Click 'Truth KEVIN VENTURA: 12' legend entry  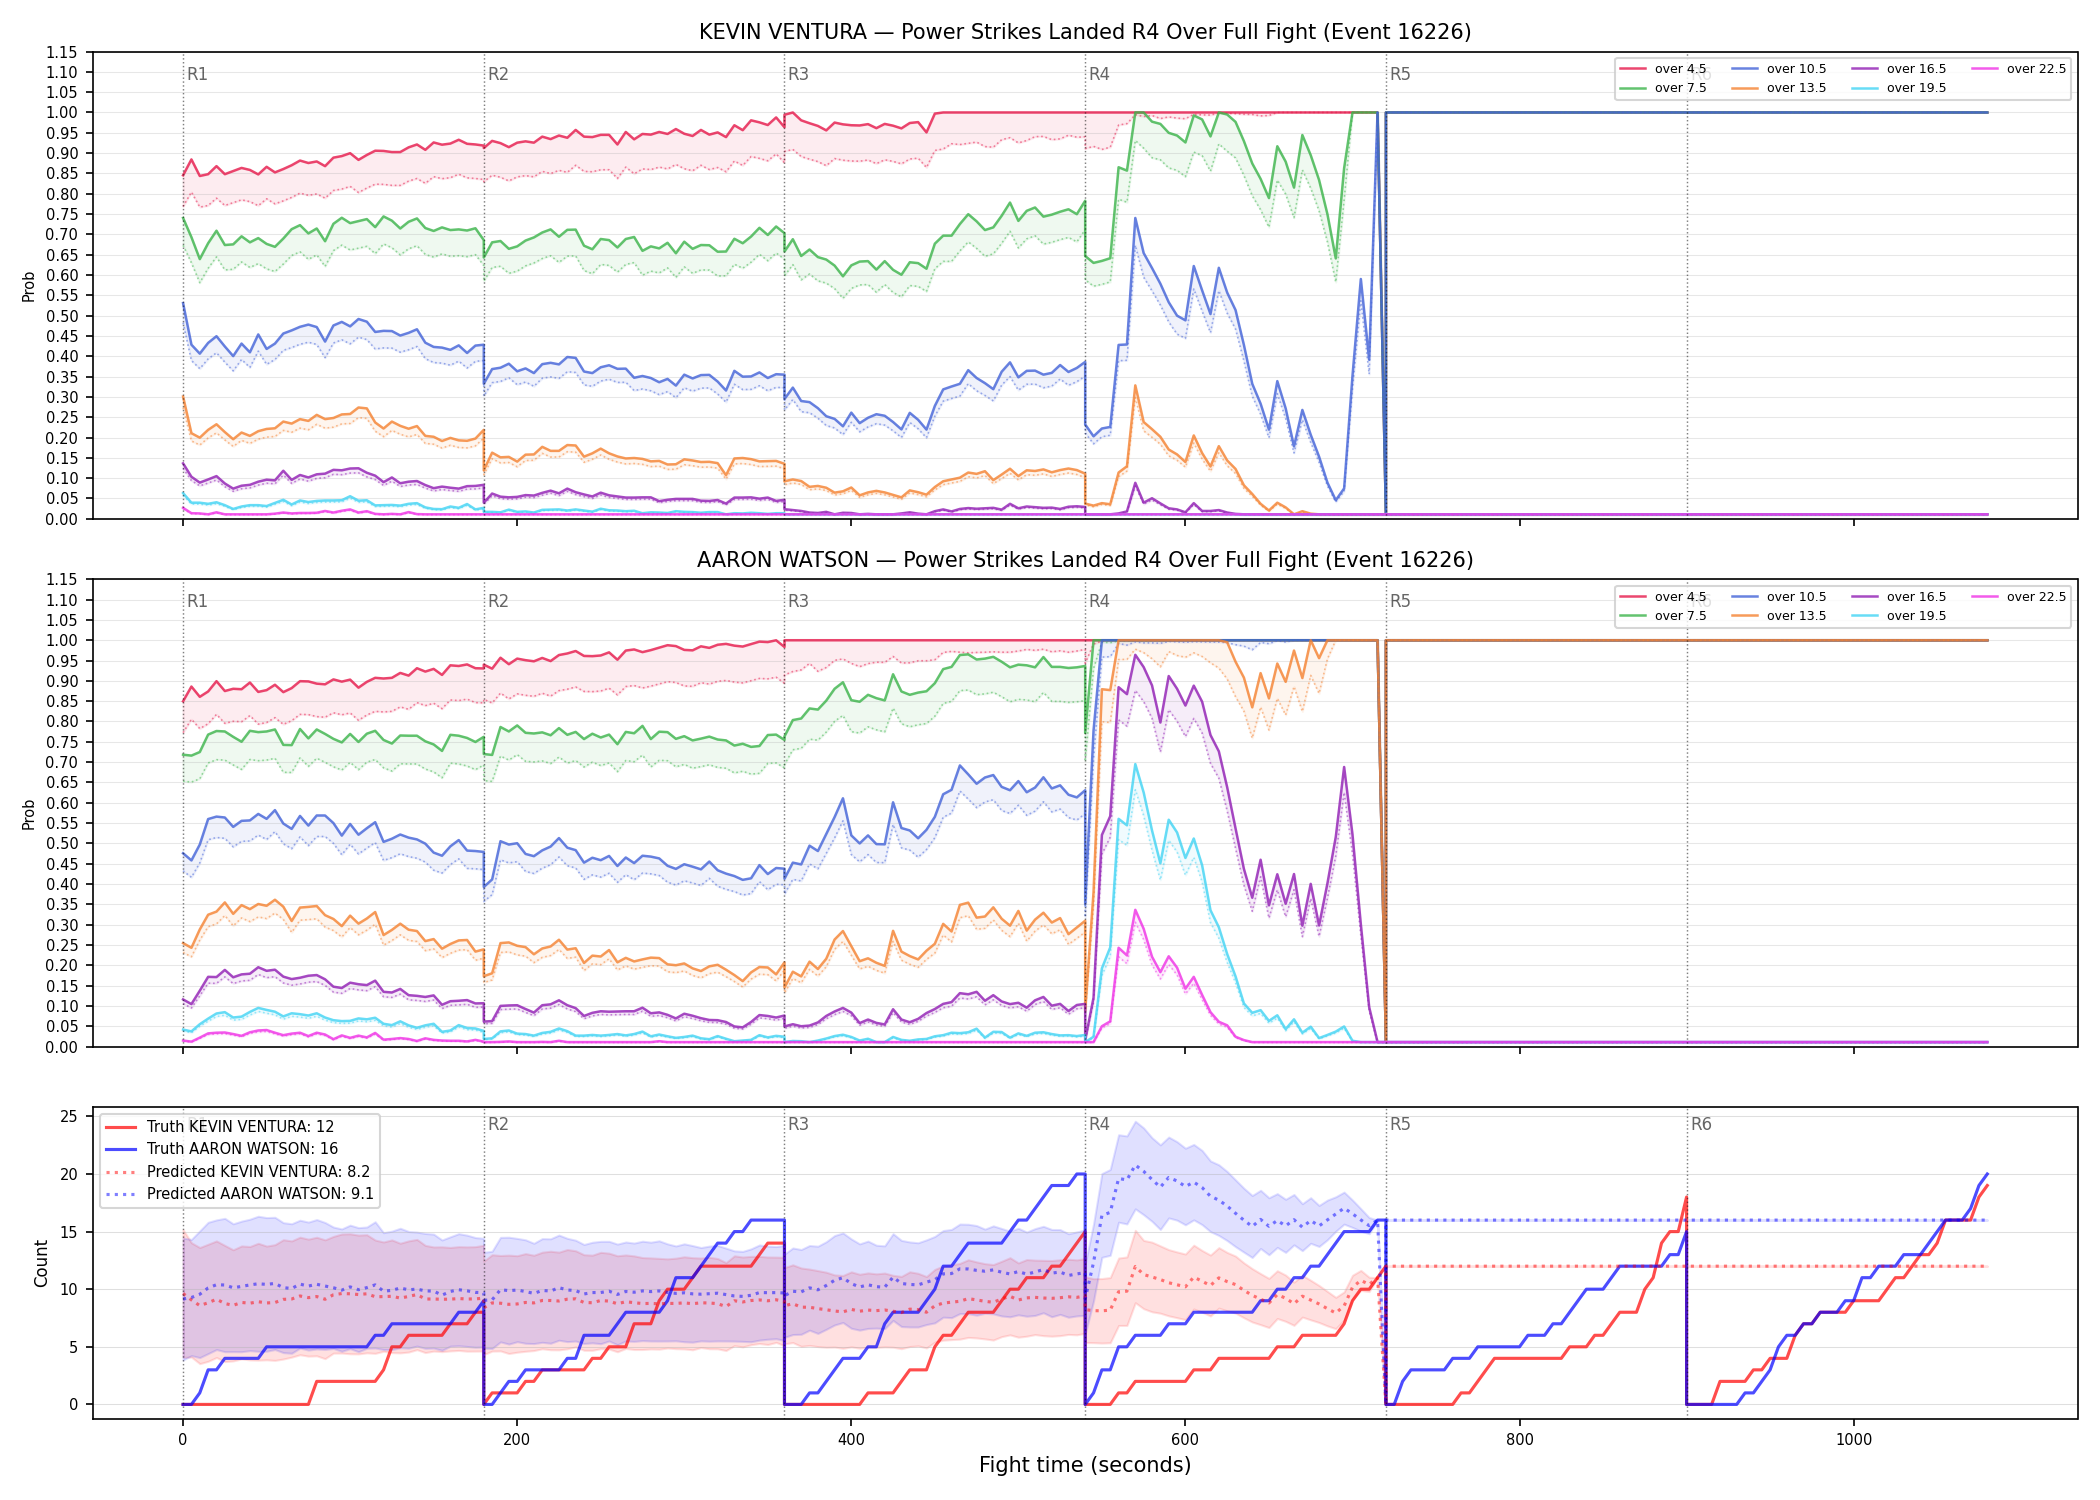(240, 1127)
